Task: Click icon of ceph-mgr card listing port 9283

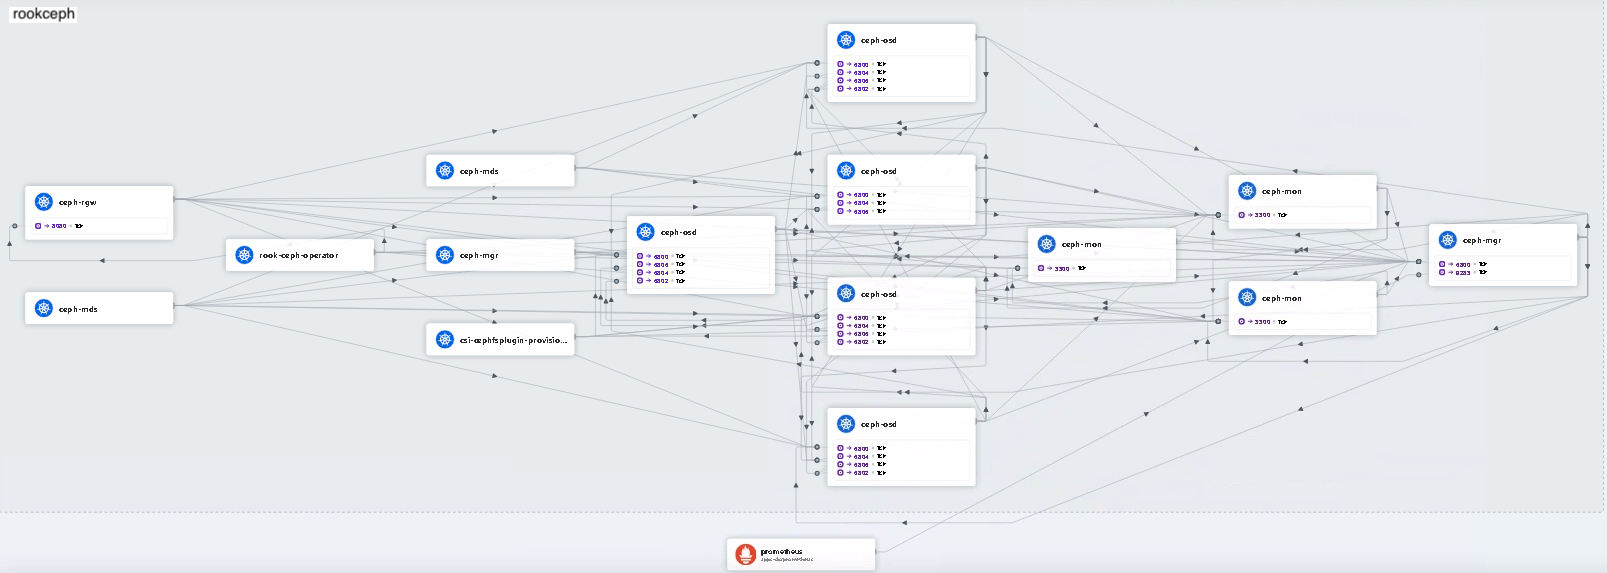Action: click(1447, 240)
